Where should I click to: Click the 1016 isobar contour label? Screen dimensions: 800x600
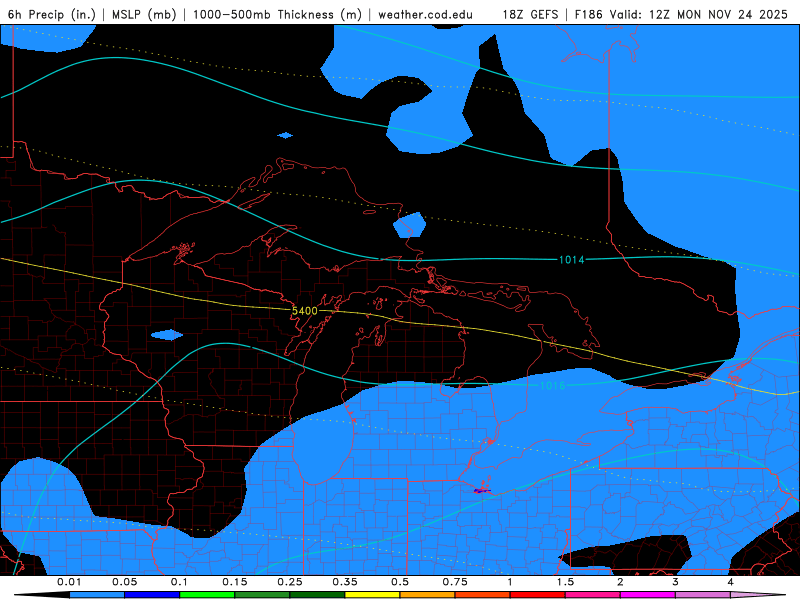[553, 385]
